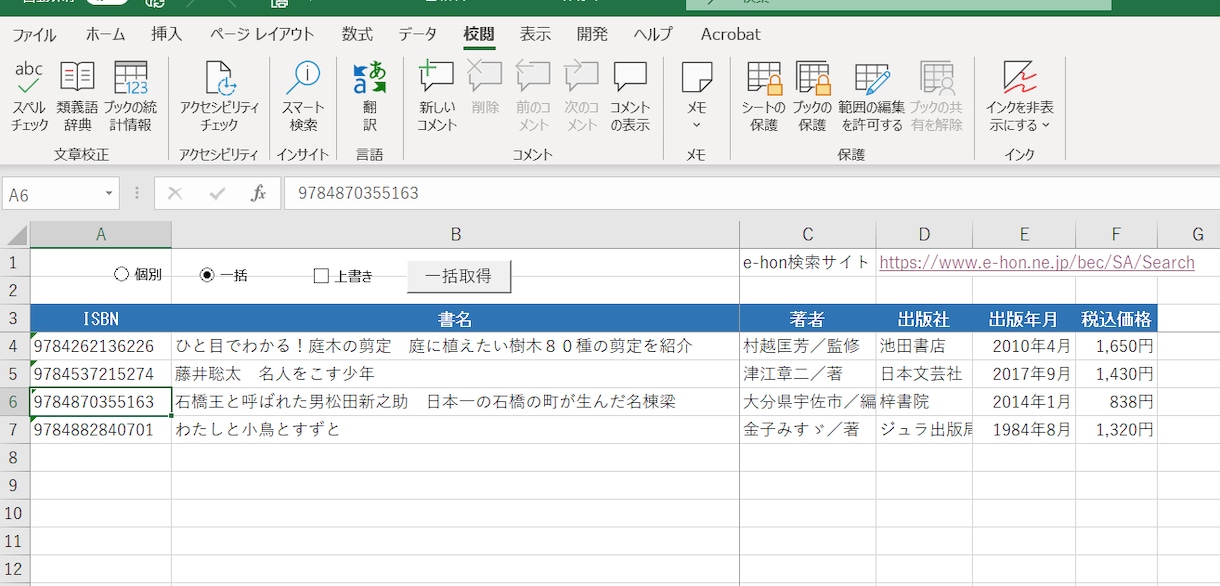Select the 税込価格 header cell
Image resolution: width=1220 pixels, height=586 pixels.
pyautogui.click(x=1117, y=319)
